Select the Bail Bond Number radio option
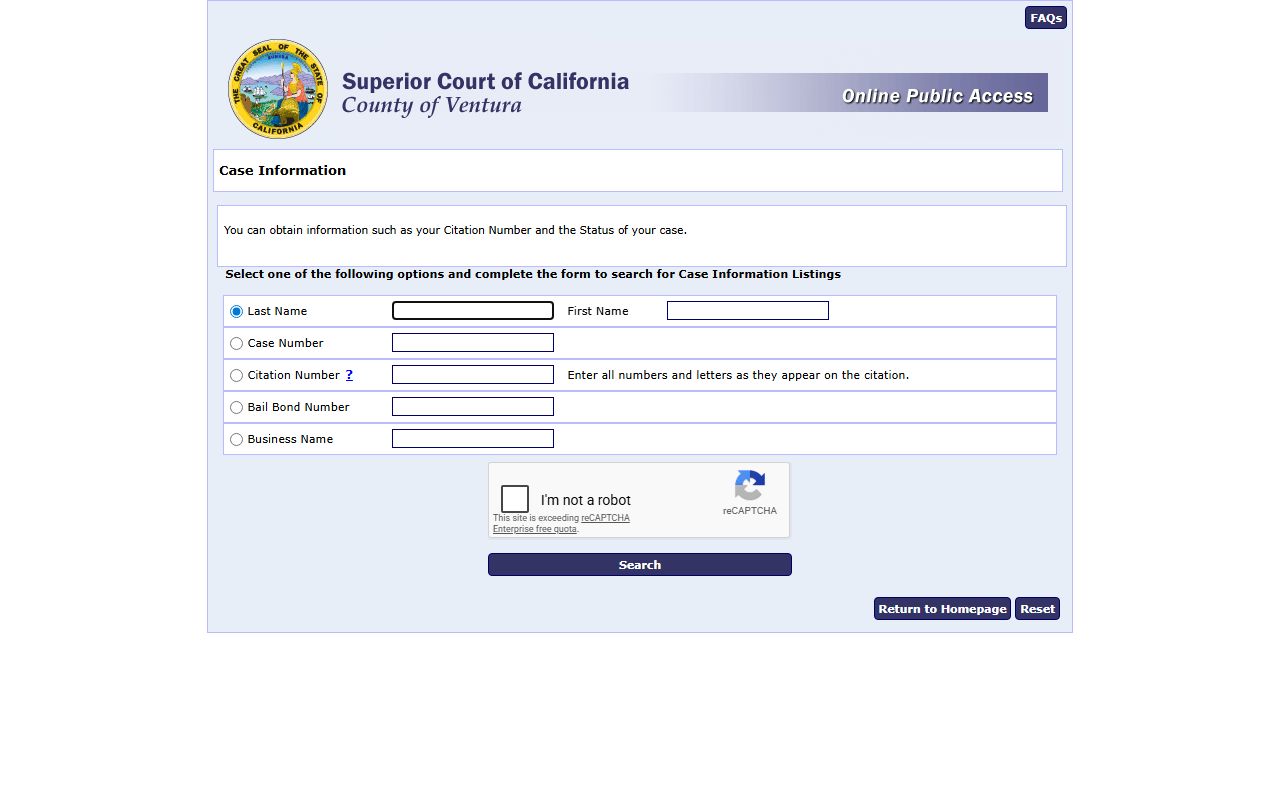This screenshot has width=1280, height=800. [x=237, y=408]
